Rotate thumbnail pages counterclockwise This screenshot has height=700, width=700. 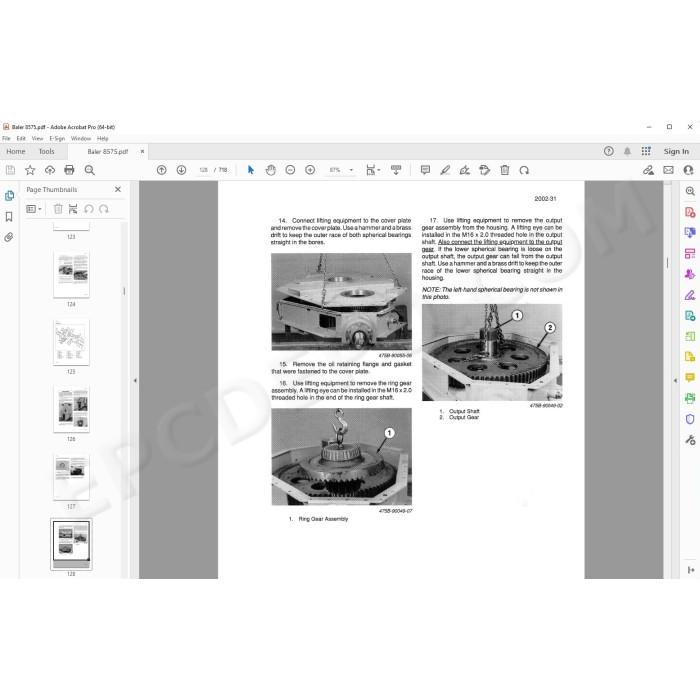pos(88,209)
